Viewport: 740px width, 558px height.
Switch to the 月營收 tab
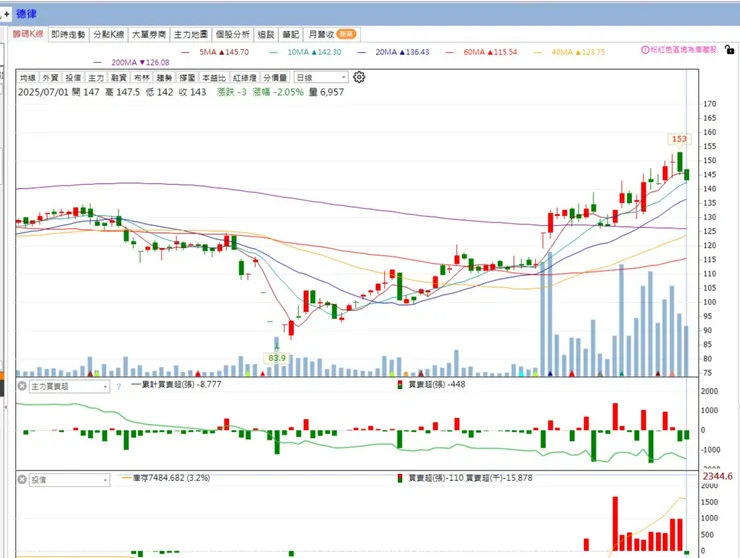point(332,34)
